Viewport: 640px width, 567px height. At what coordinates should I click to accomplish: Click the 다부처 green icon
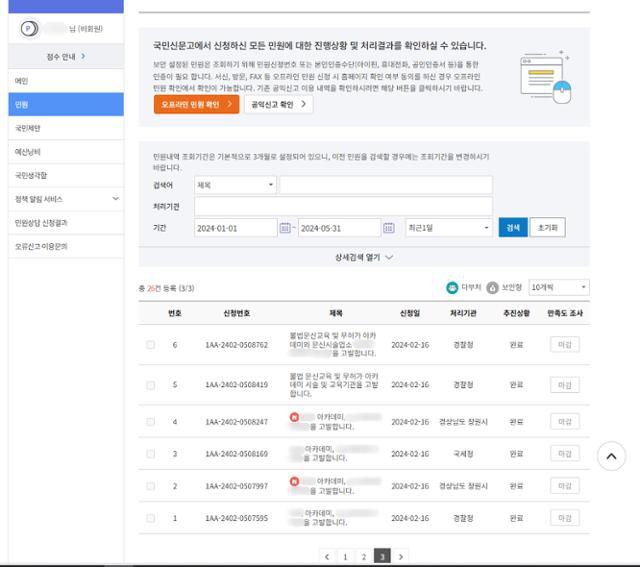point(452,287)
